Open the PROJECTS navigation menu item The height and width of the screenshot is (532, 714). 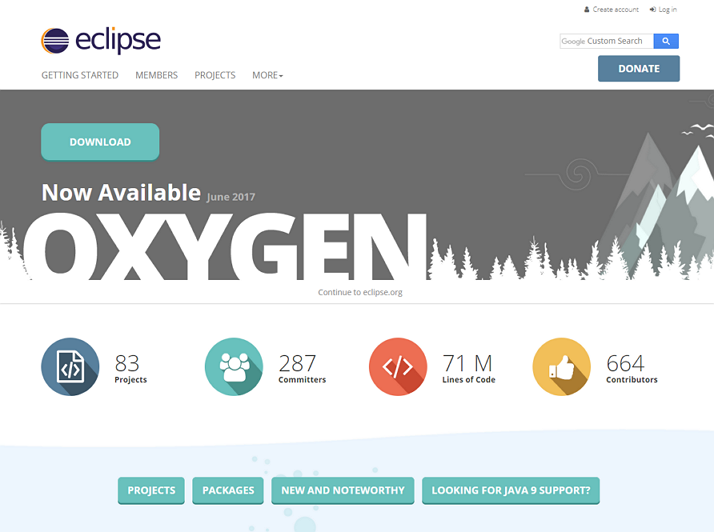[215, 75]
